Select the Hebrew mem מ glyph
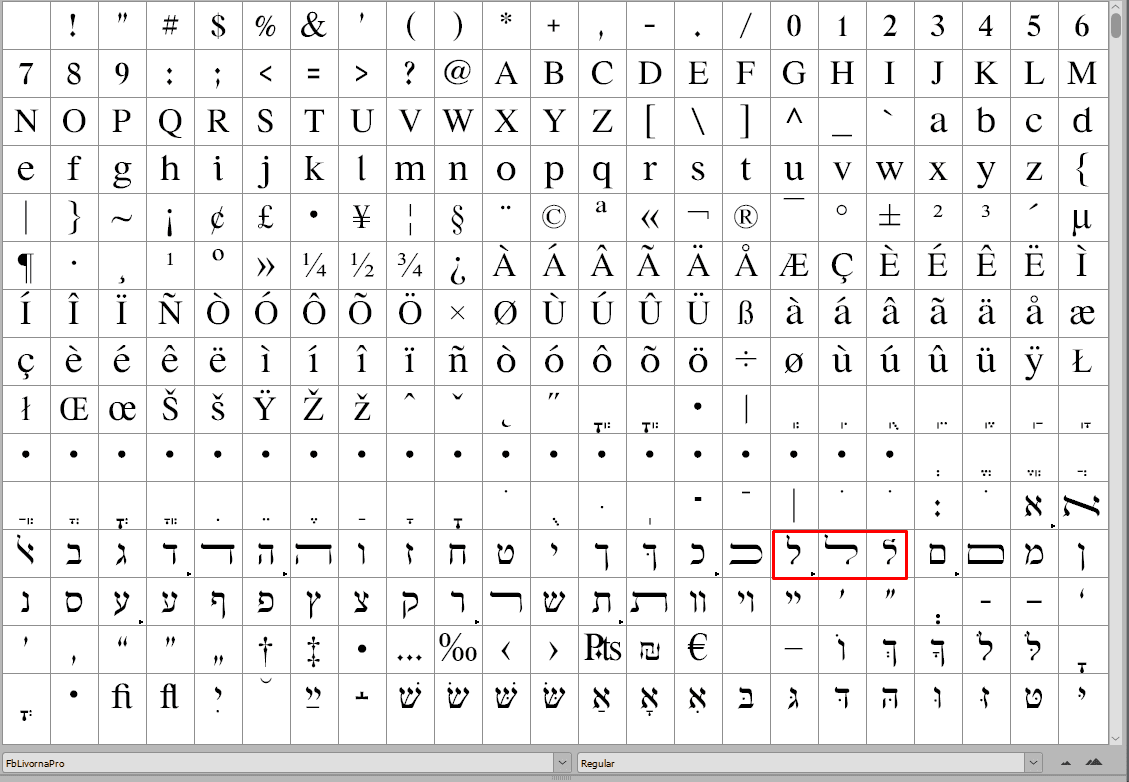This screenshot has height=782, width=1129. (x=1034, y=554)
